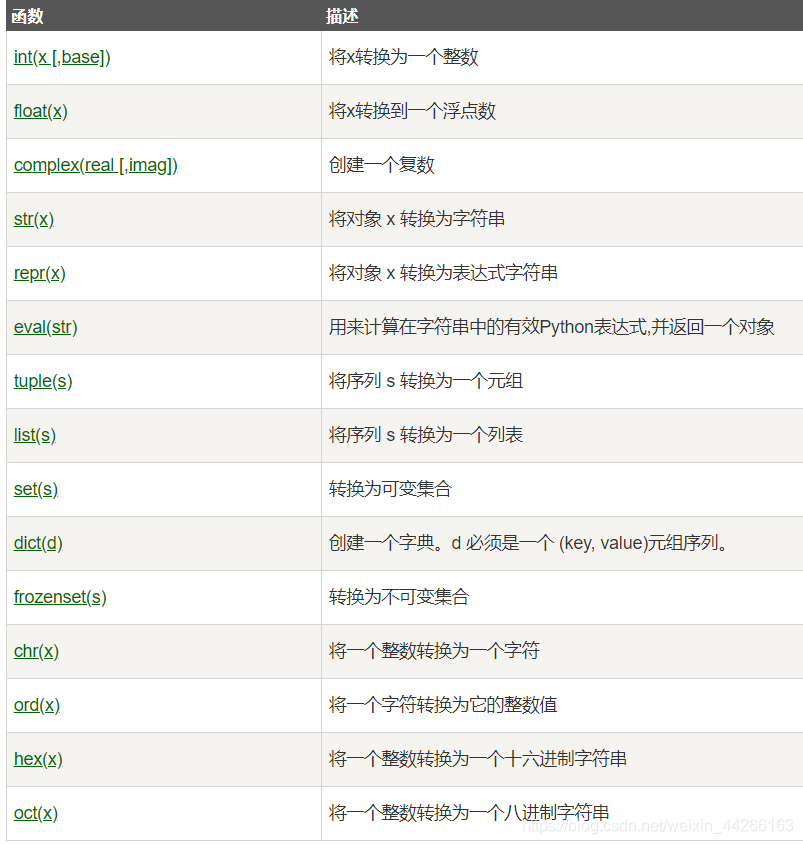803x844 pixels.
Task: Open the oct(x) link
Action: click(36, 813)
